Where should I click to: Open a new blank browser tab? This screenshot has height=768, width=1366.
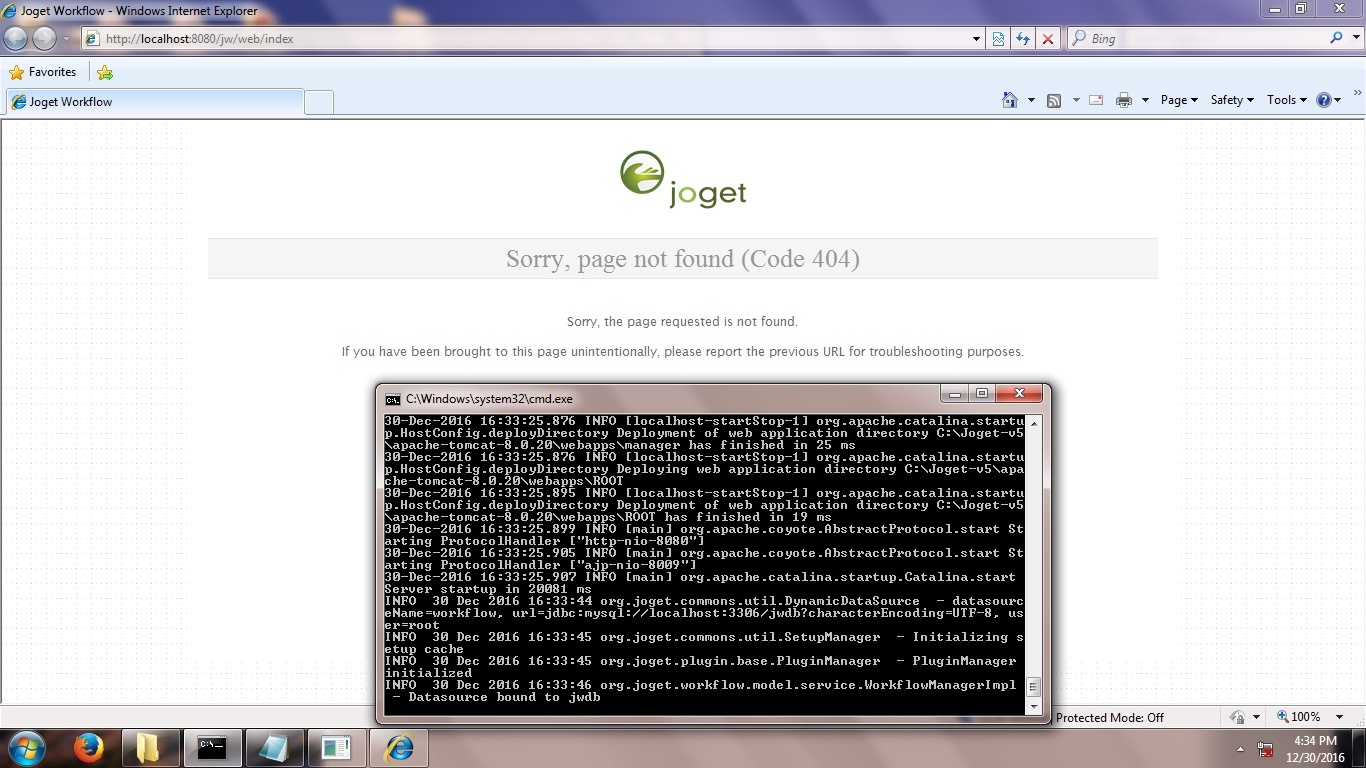coord(319,102)
